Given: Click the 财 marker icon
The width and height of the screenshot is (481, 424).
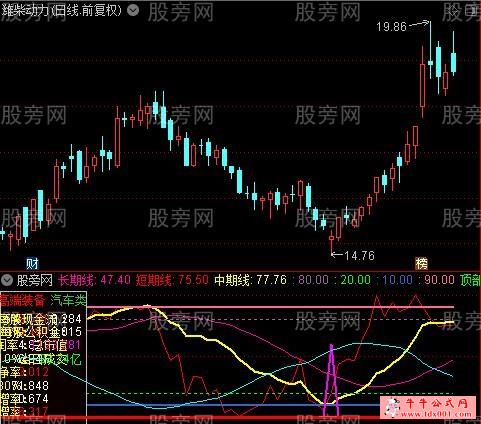Looking at the screenshot, I should [32, 264].
